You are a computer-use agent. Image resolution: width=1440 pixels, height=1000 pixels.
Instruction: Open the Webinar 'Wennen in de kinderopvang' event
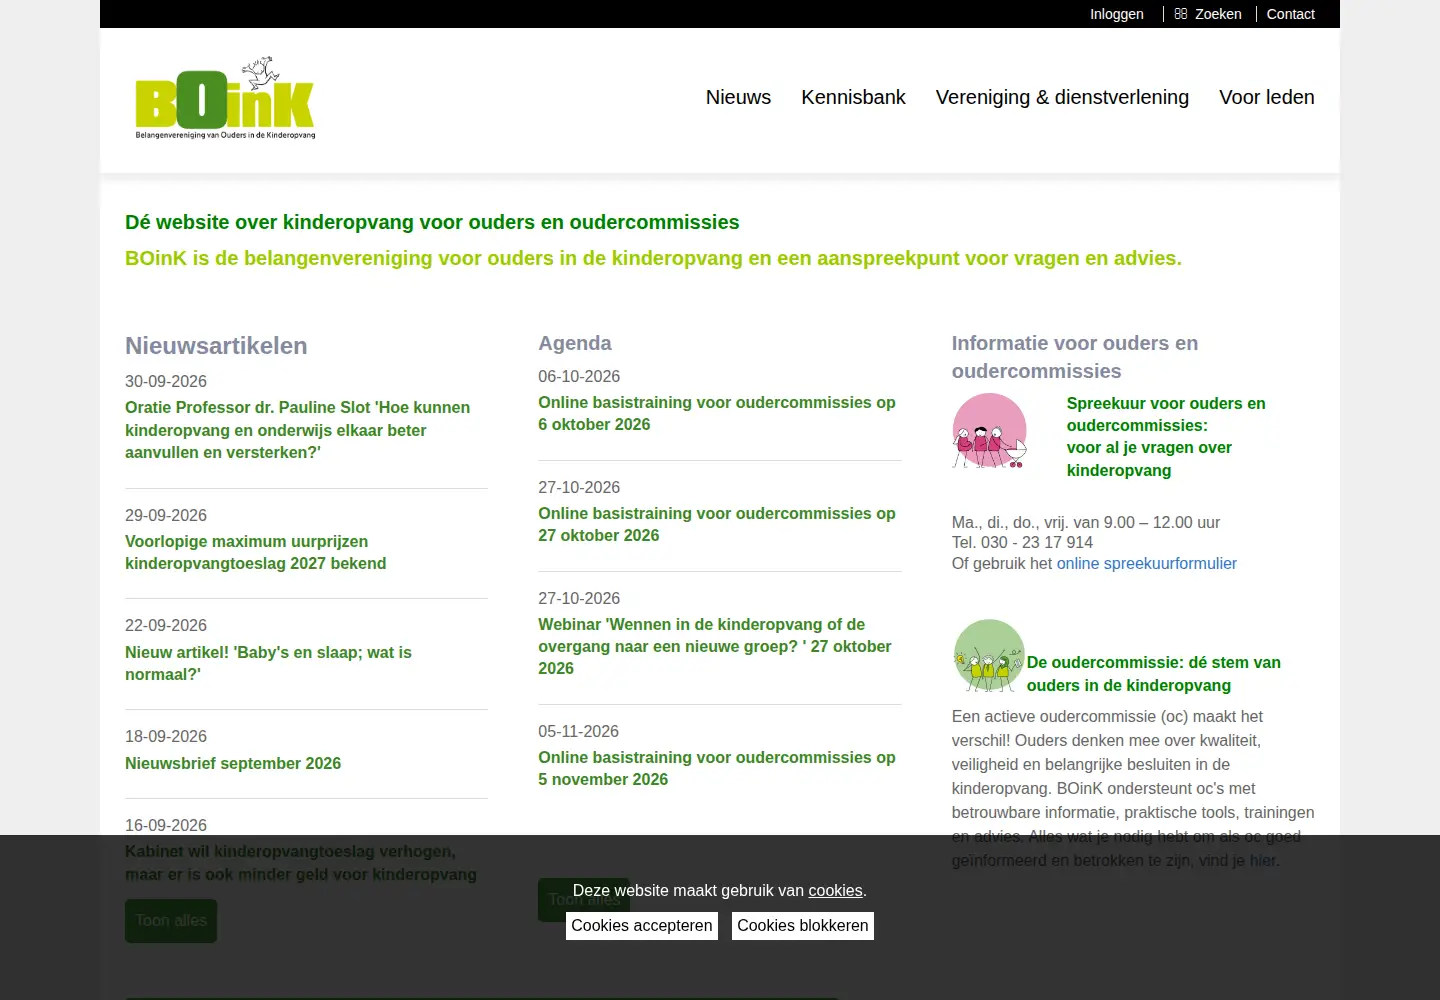pos(715,646)
